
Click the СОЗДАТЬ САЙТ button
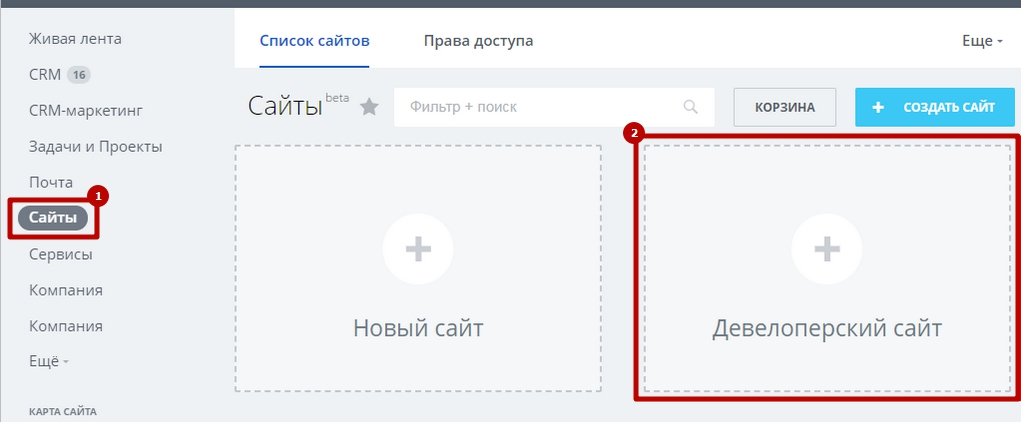coord(935,107)
